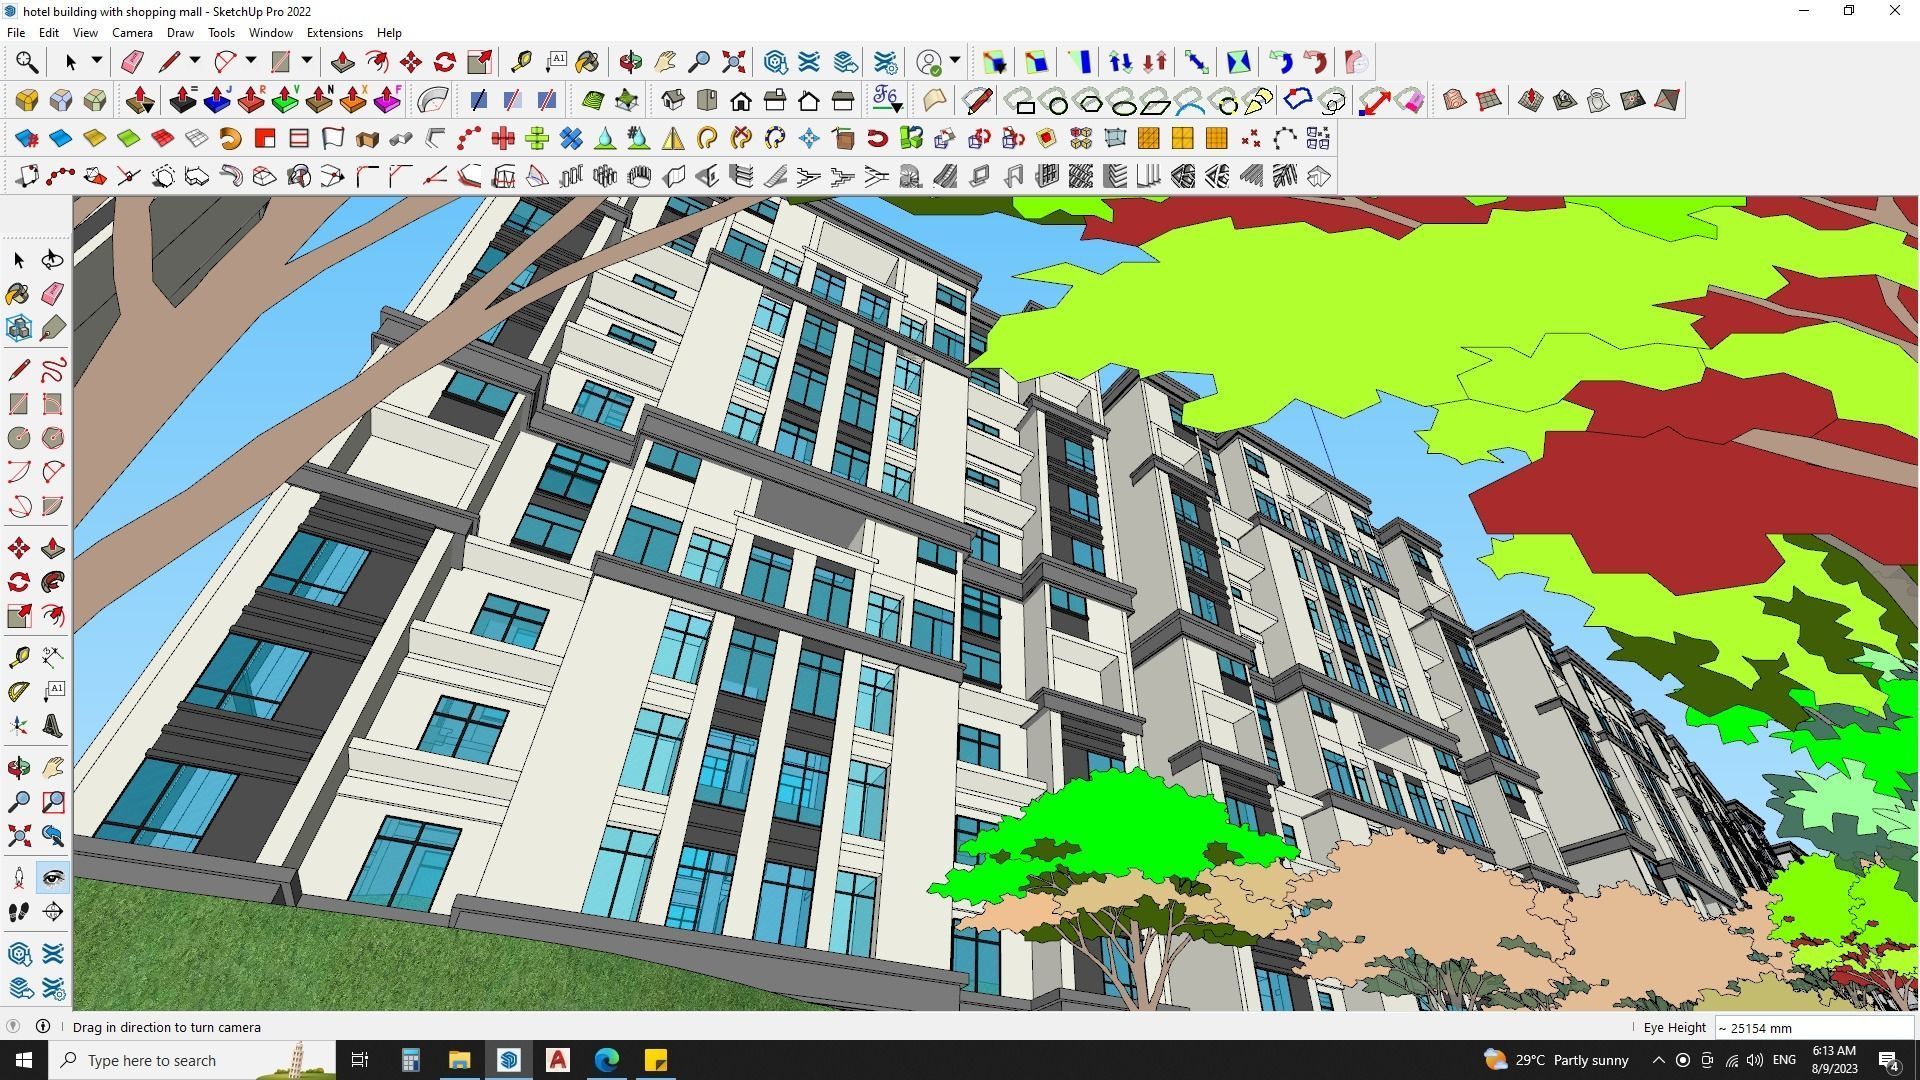Select the Sandbox Flip Edge tool
The image size is (1920, 1080).
(x=1667, y=100)
